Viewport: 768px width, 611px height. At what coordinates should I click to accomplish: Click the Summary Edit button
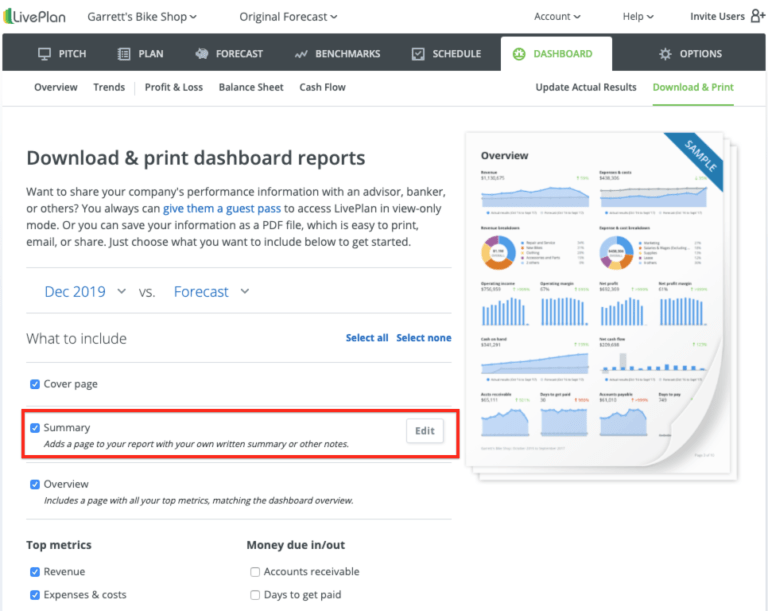pos(425,431)
